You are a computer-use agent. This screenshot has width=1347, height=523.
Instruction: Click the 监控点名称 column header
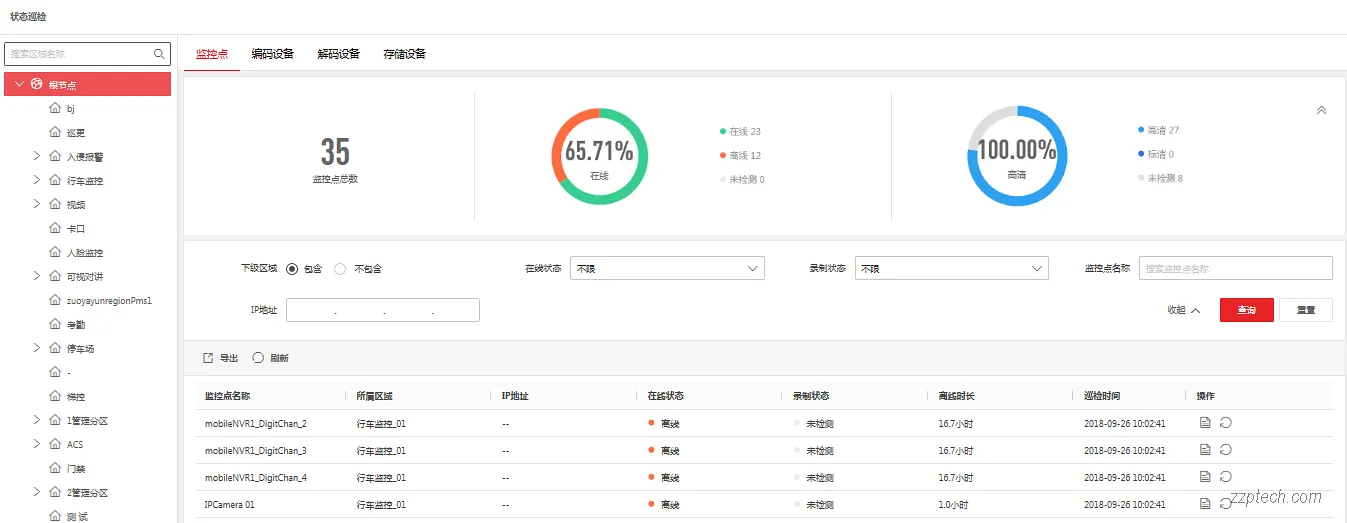[x=227, y=396]
